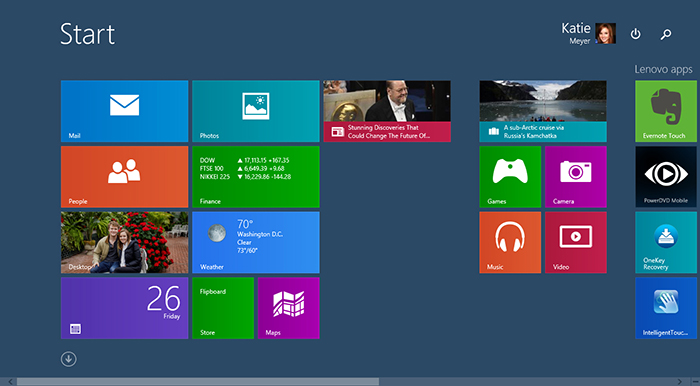Open the IntelligentTouch tile
700x386 pixels.
666,308
